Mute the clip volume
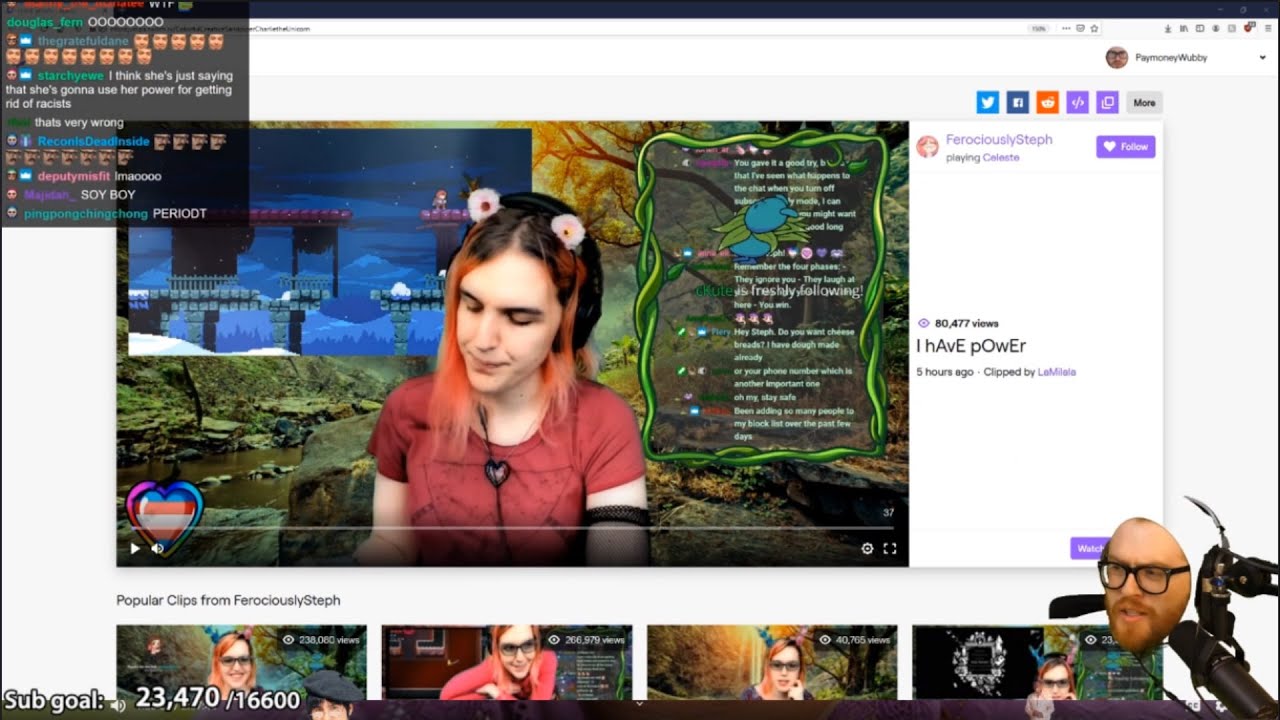Image resolution: width=1280 pixels, height=720 pixels. (157, 548)
